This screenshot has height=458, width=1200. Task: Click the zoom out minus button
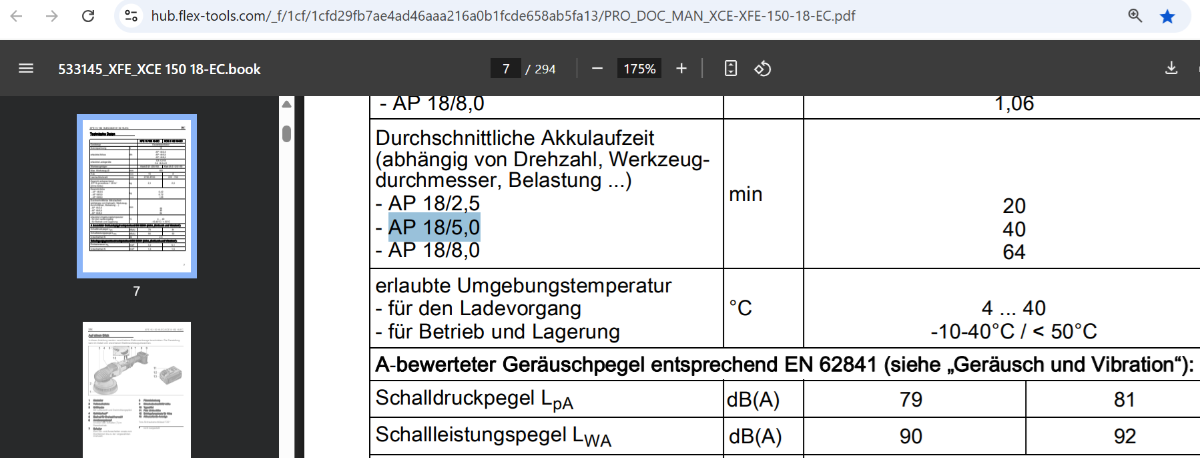597,69
